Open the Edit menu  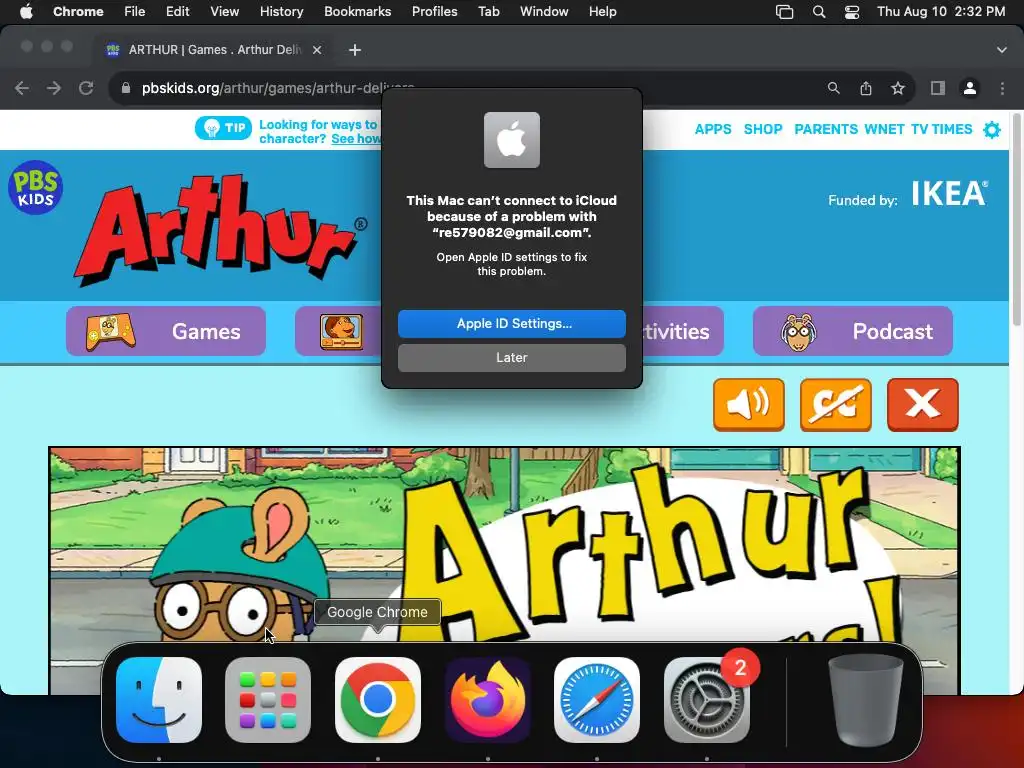[x=177, y=11]
